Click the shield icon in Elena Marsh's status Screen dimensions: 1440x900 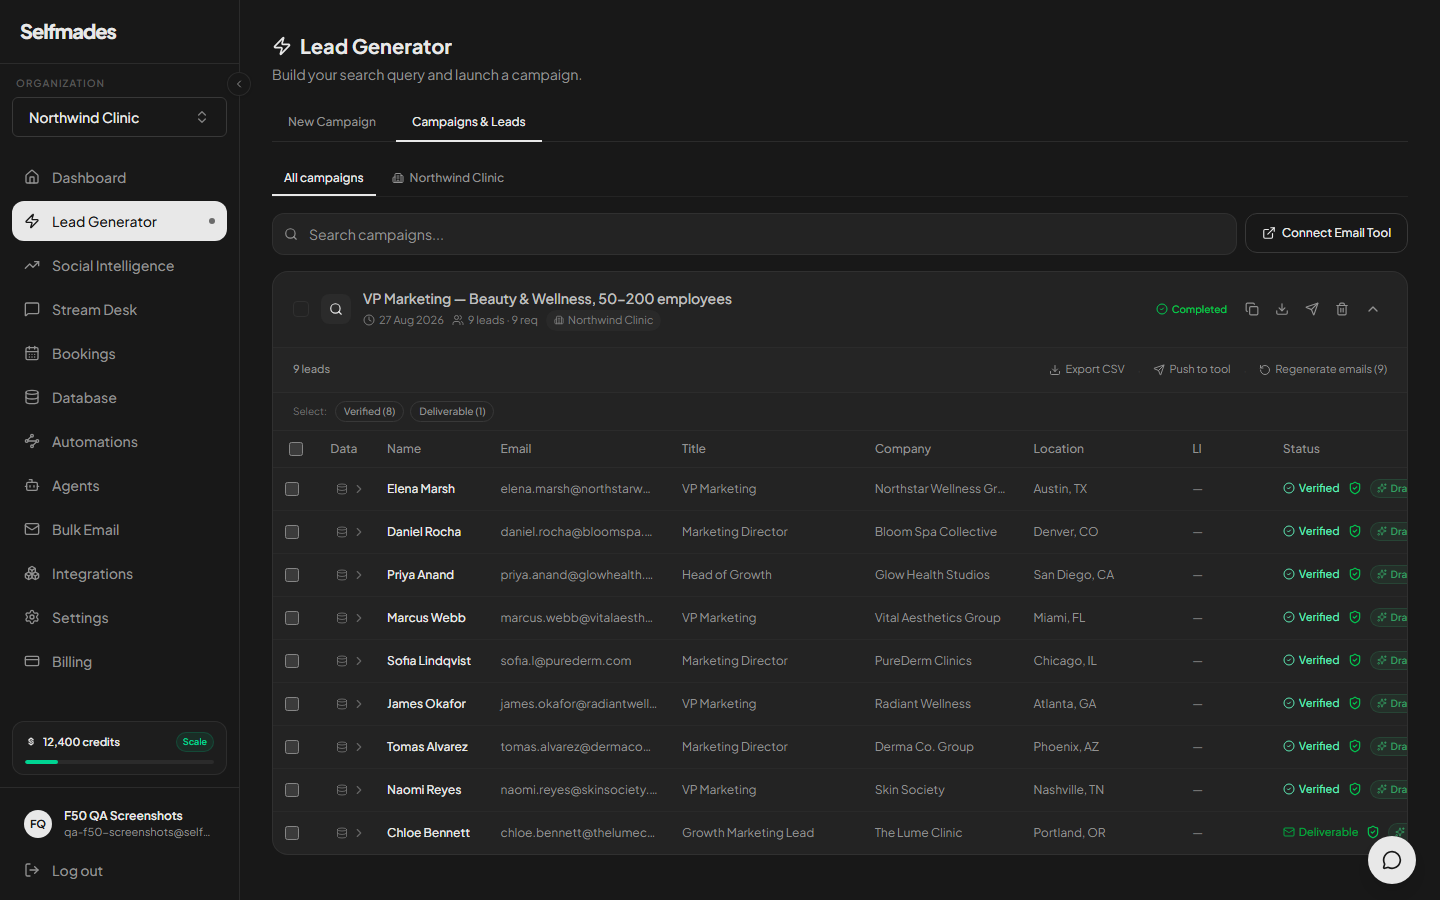click(1355, 489)
